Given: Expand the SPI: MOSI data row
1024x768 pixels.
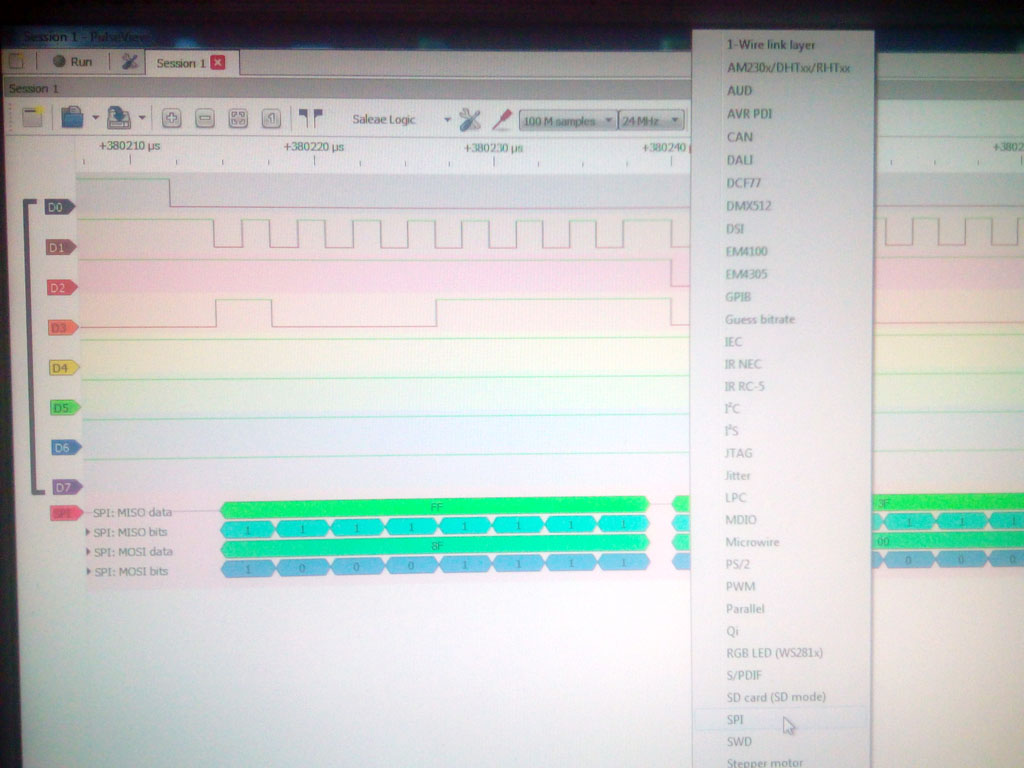Looking at the screenshot, I should (88, 552).
